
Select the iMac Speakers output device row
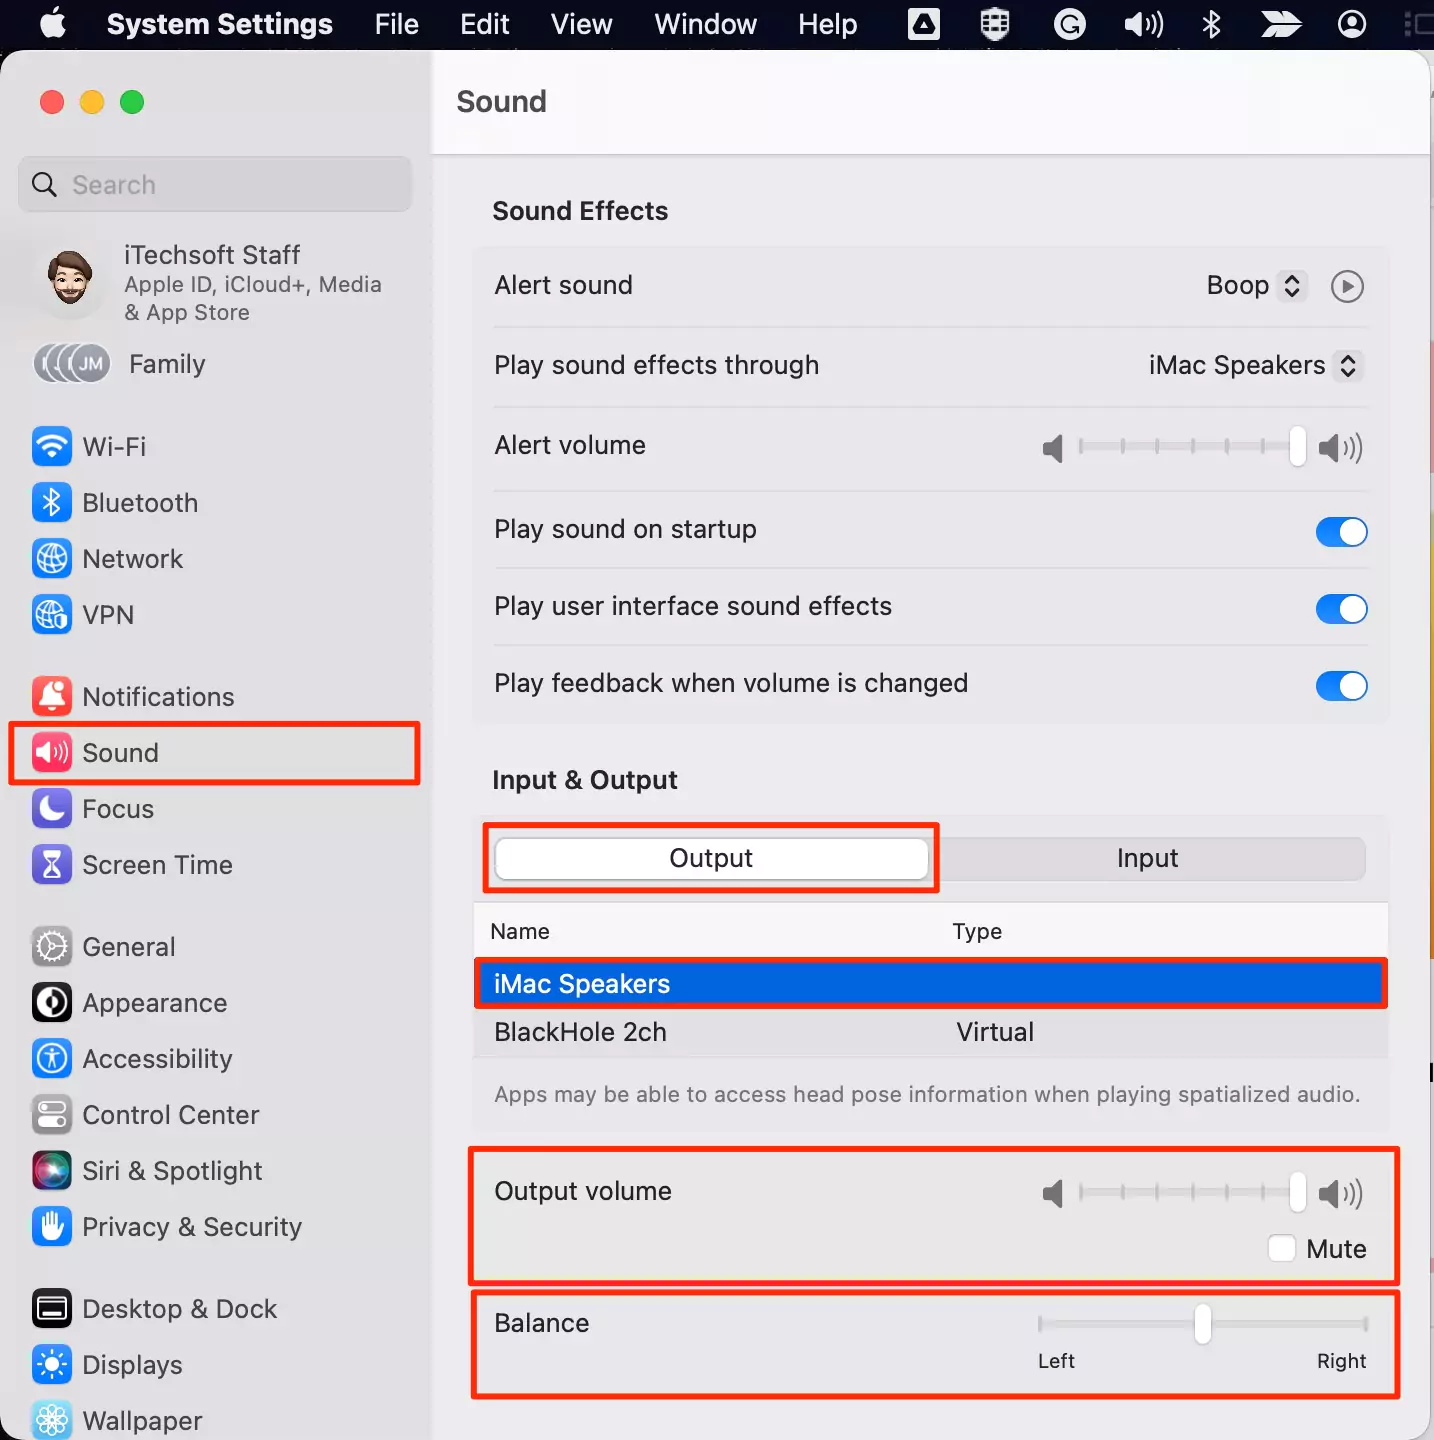[930, 983]
